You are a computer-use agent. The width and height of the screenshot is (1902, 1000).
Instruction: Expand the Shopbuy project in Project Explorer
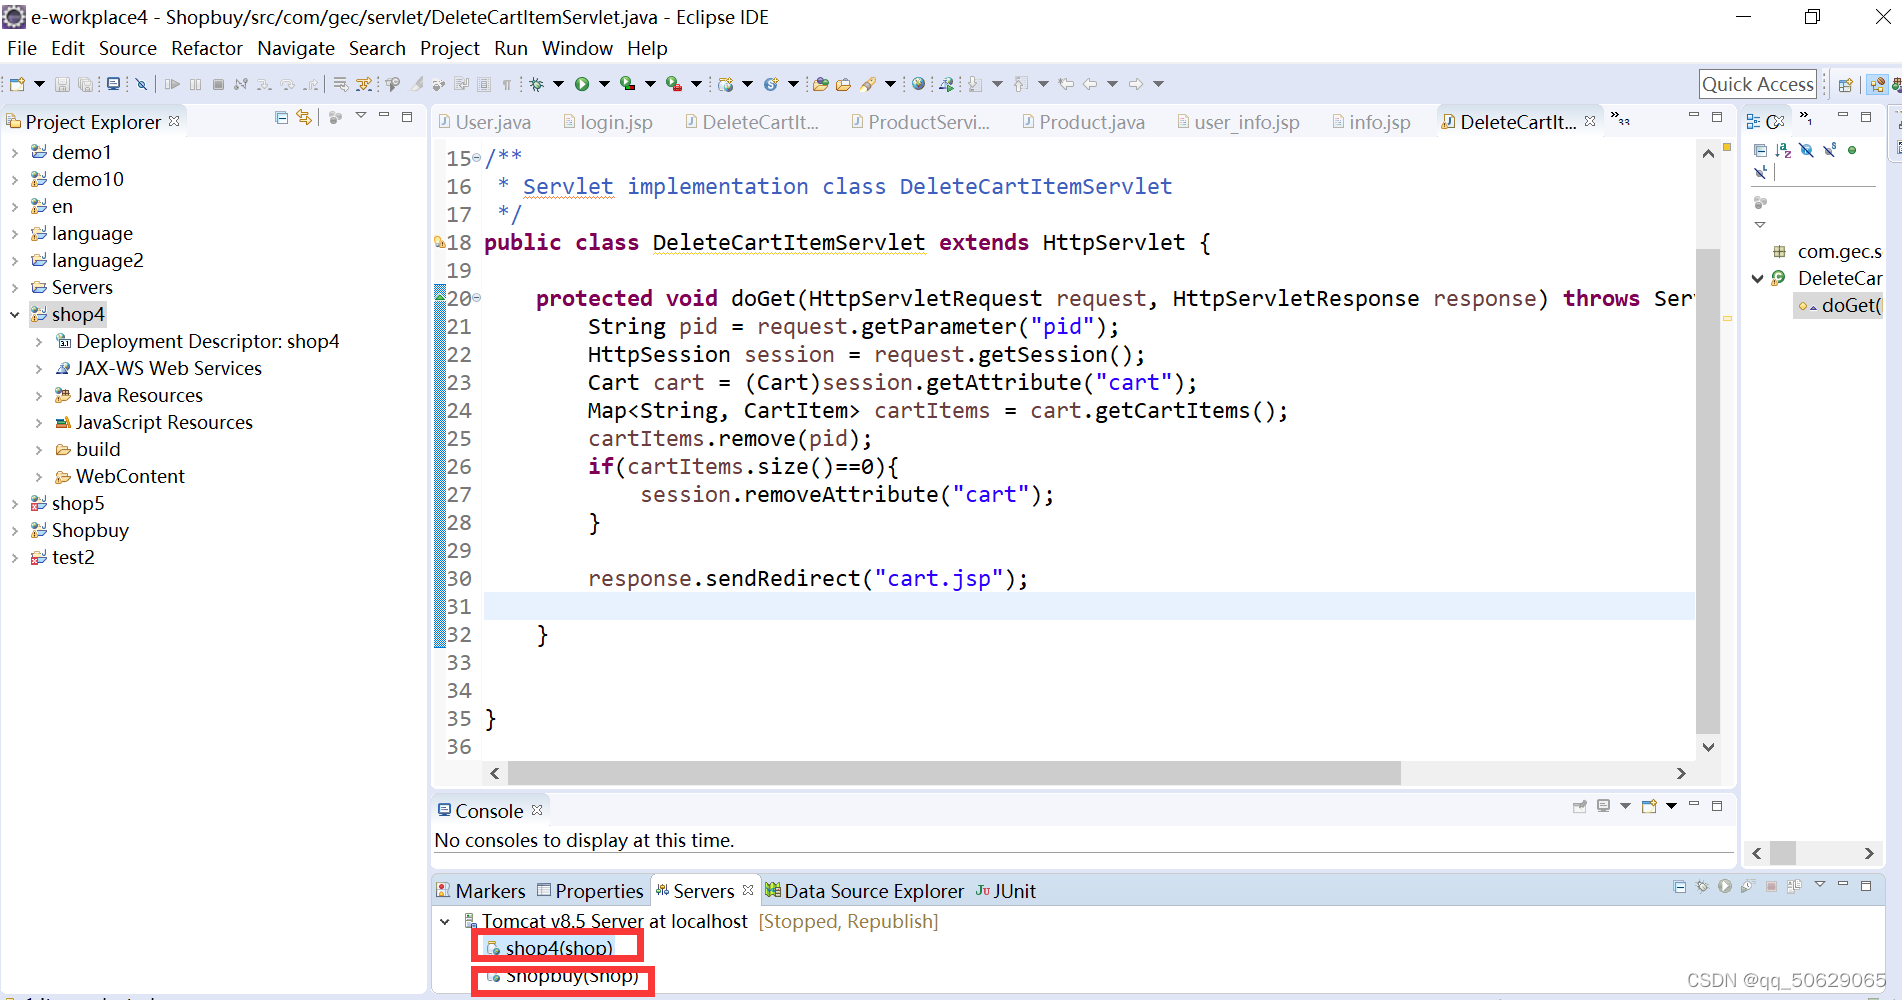click(15, 530)
